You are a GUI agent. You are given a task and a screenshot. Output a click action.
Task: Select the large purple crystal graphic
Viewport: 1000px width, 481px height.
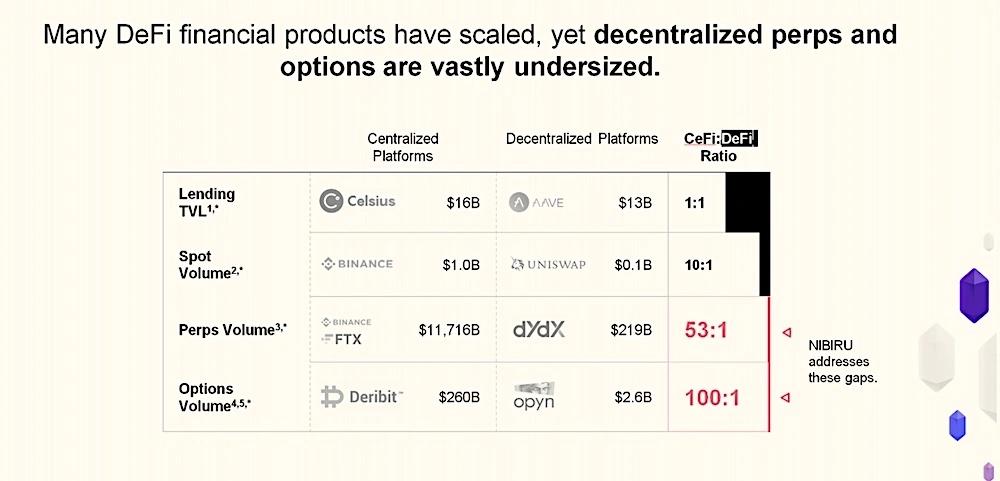coord(974,295)
